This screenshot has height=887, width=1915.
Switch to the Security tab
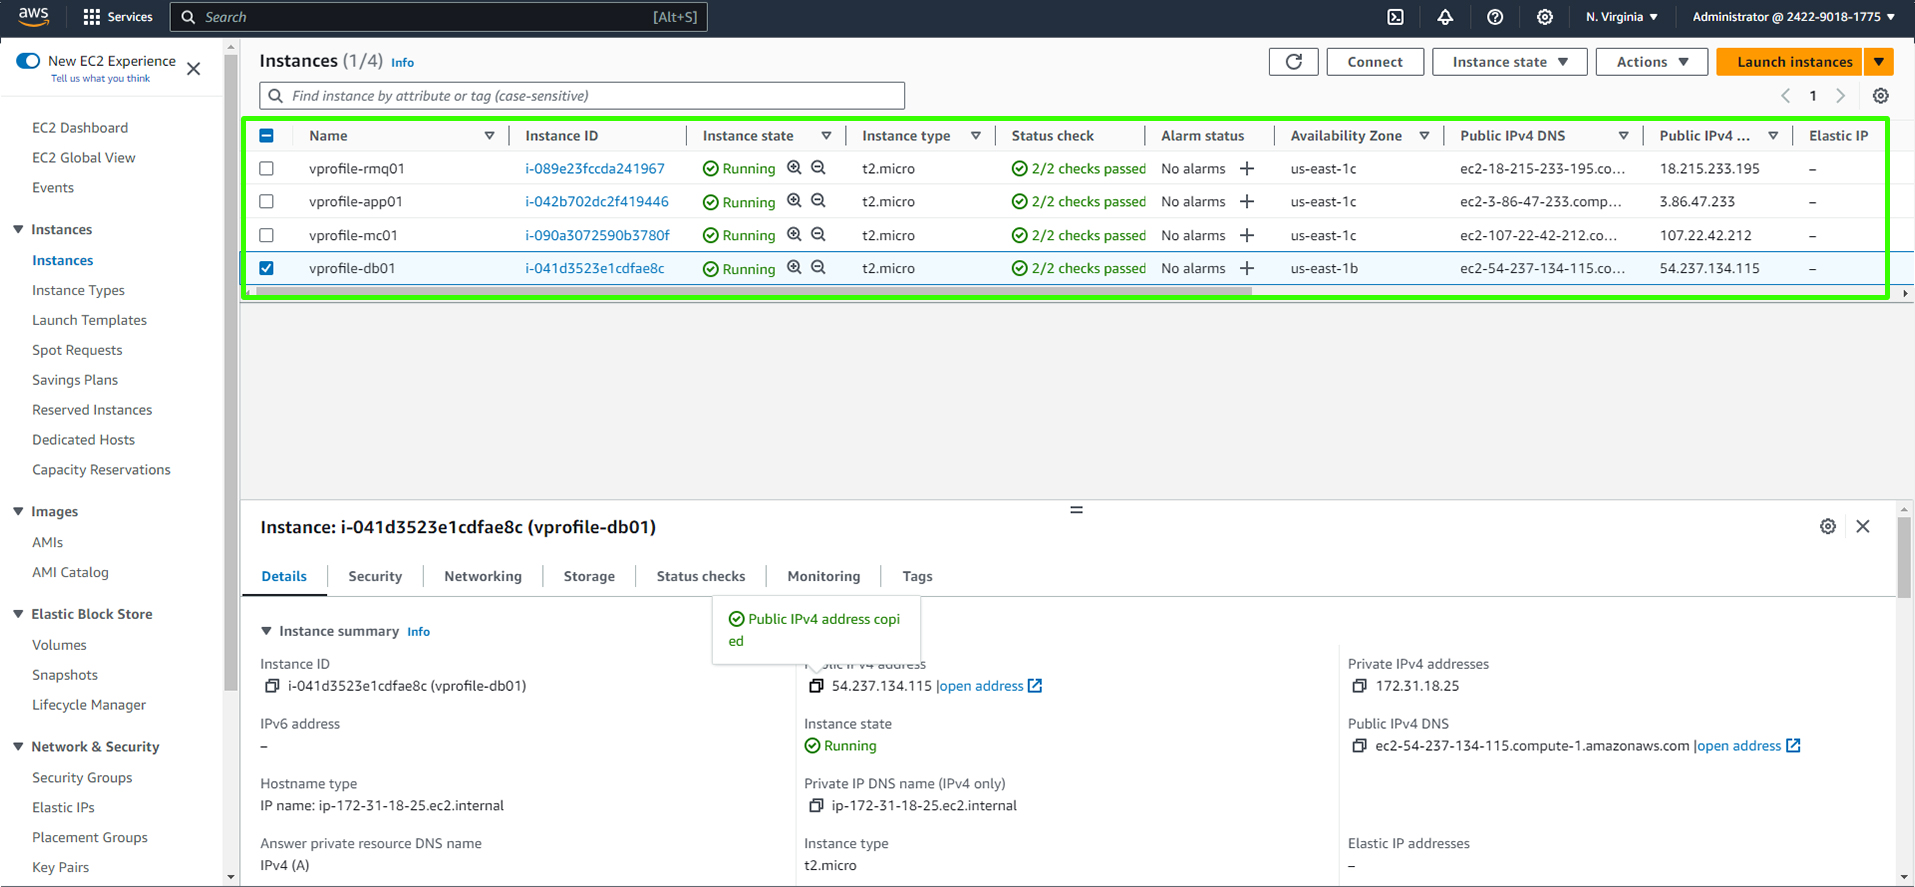(375, 576)
